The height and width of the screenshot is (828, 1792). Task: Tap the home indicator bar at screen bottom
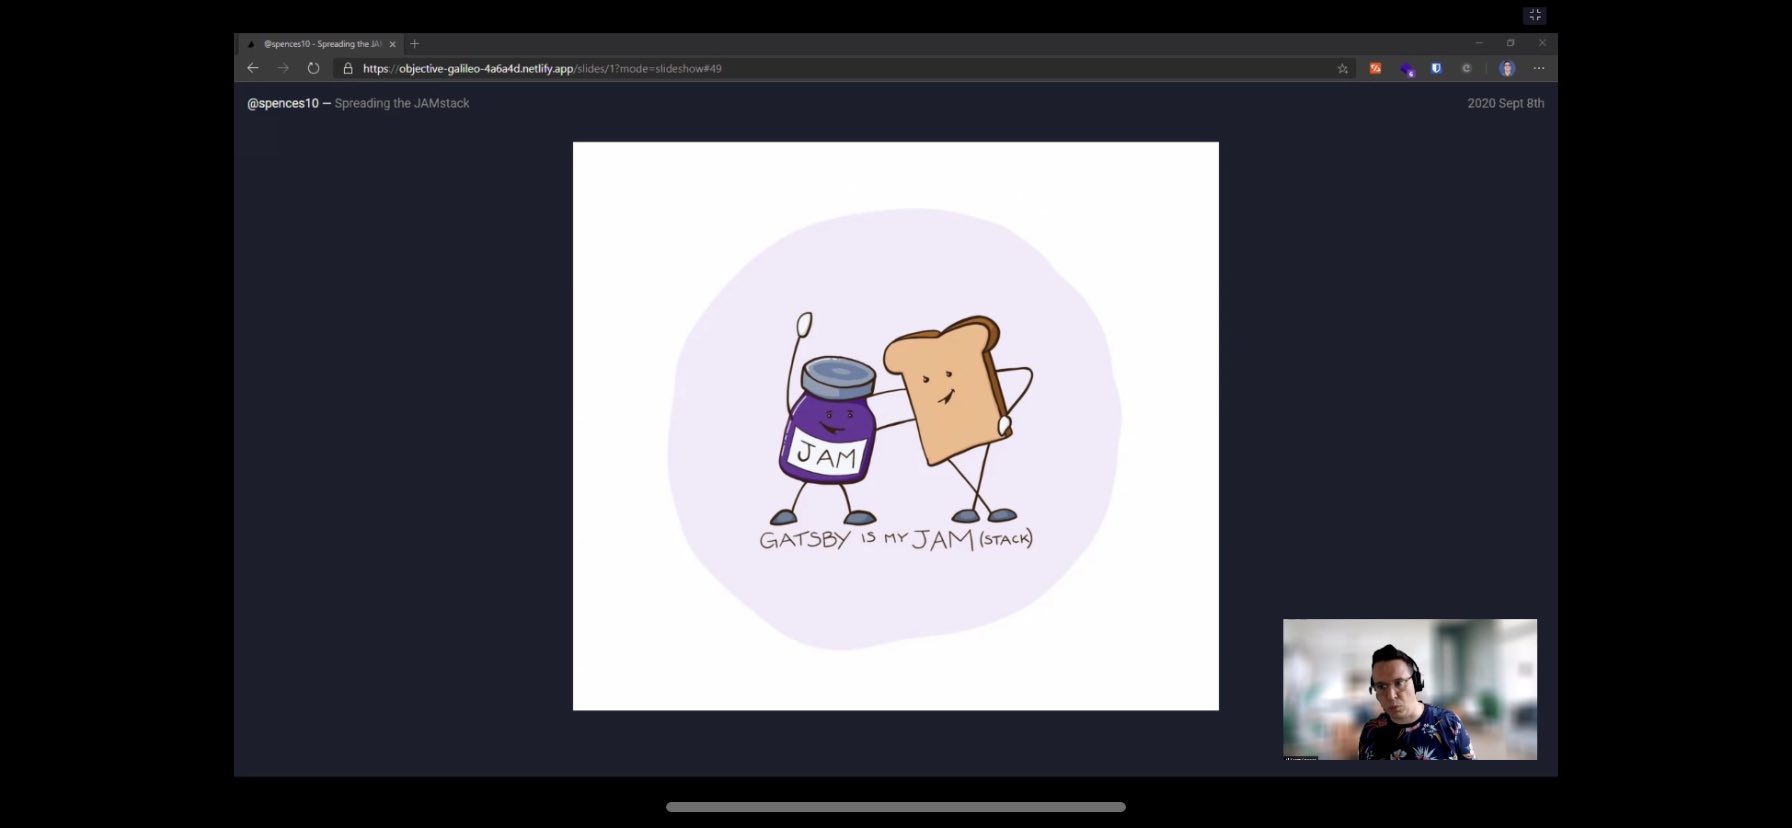click(896, 807)
